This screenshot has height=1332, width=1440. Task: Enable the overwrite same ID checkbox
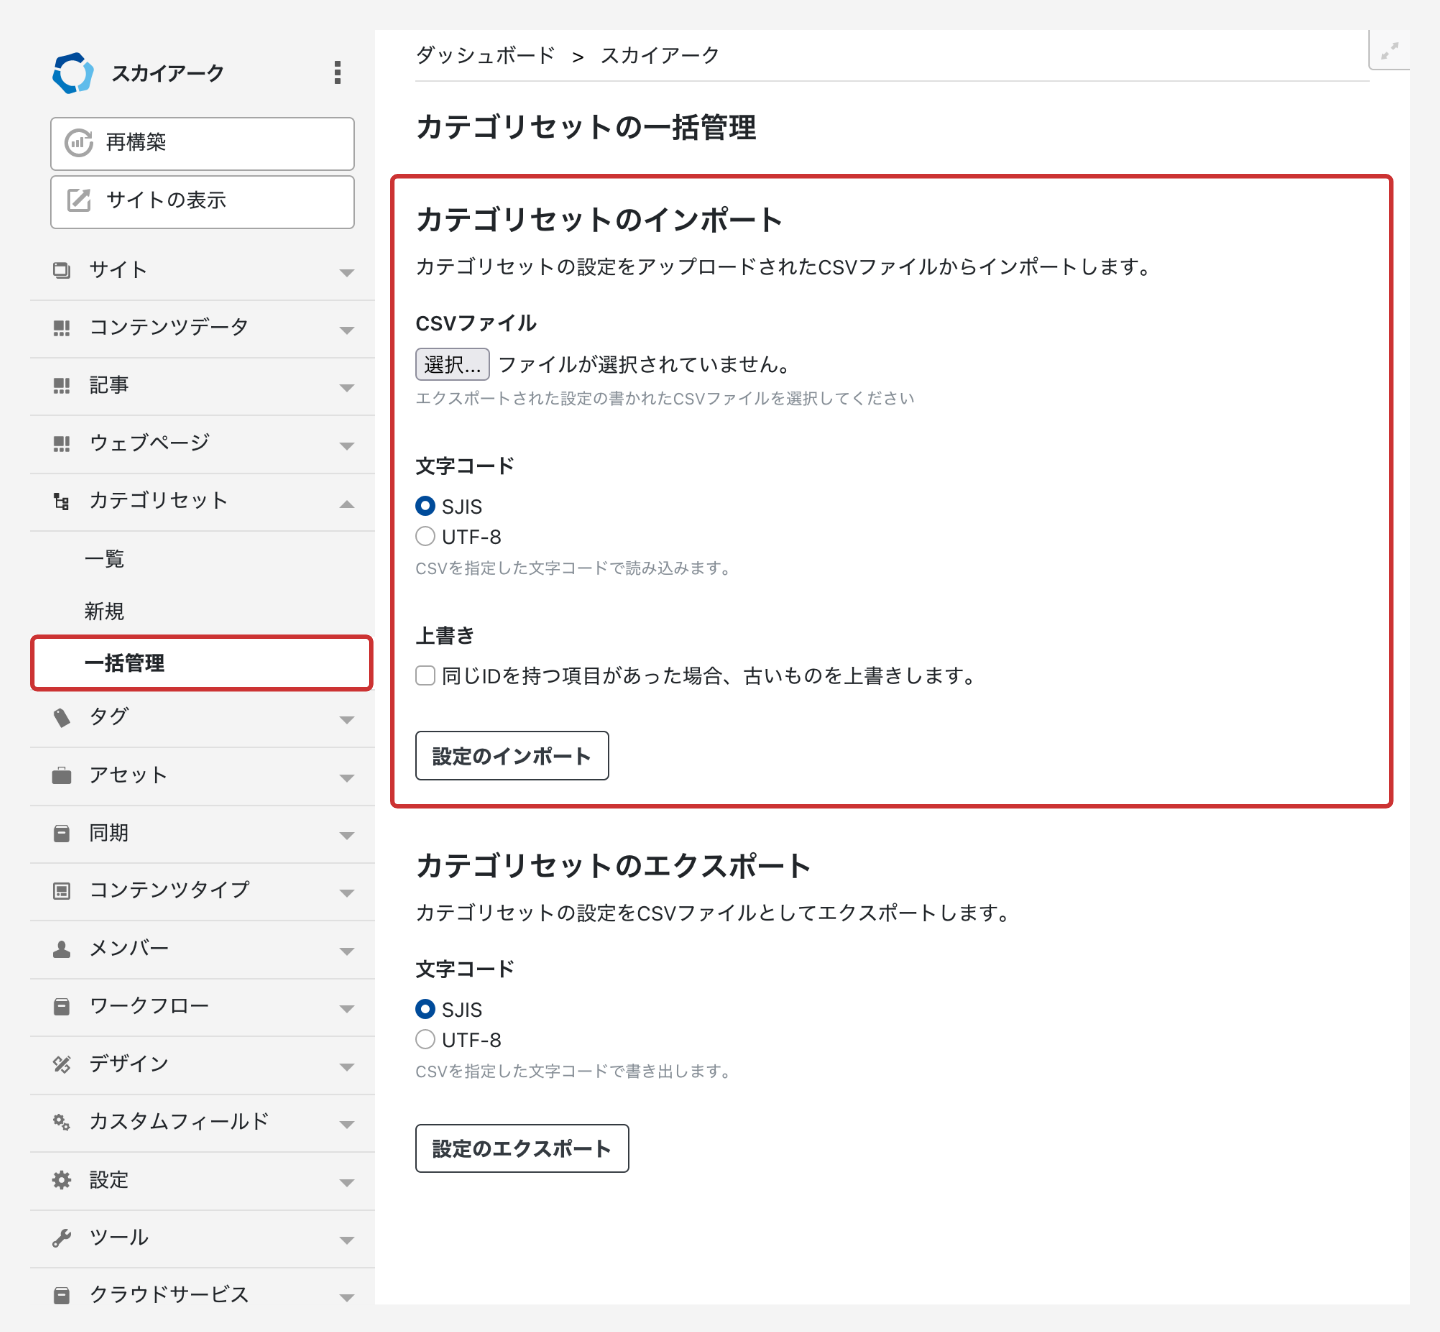tap(426, 676)
